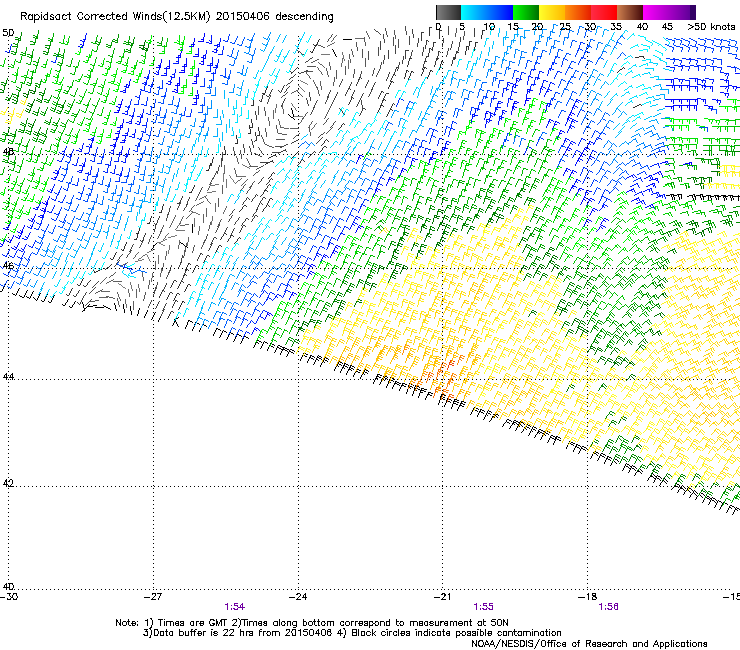Click the purple time label '1:54'
Viewport: 740px width, 650px height.
click(235, 607)
